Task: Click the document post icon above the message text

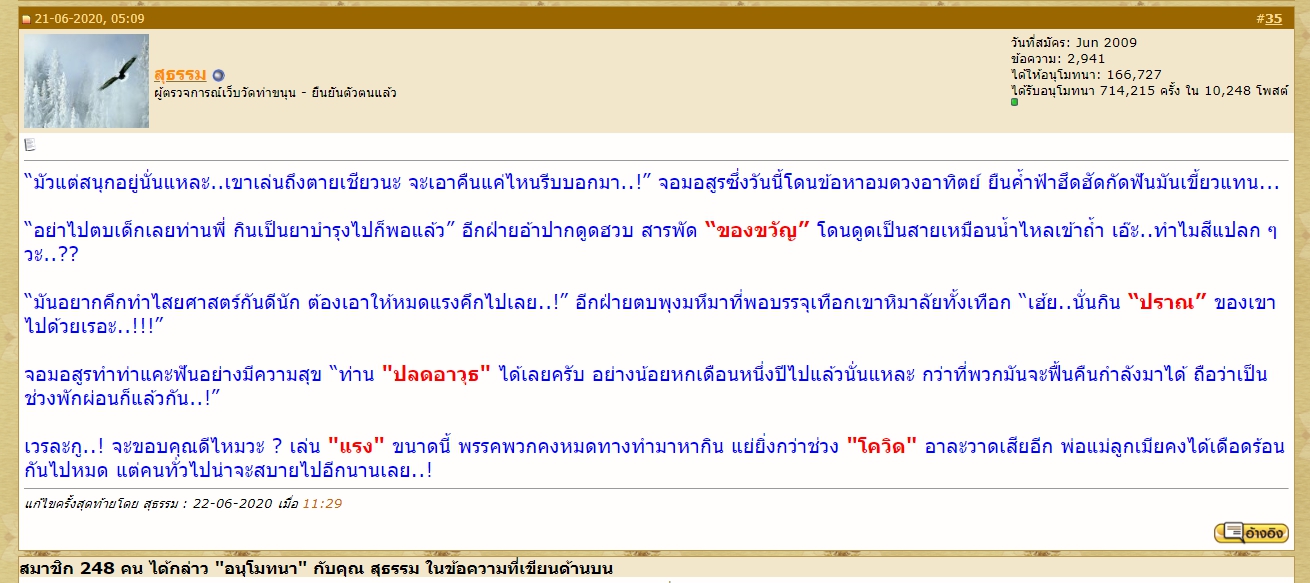Action: pos(30,144)
